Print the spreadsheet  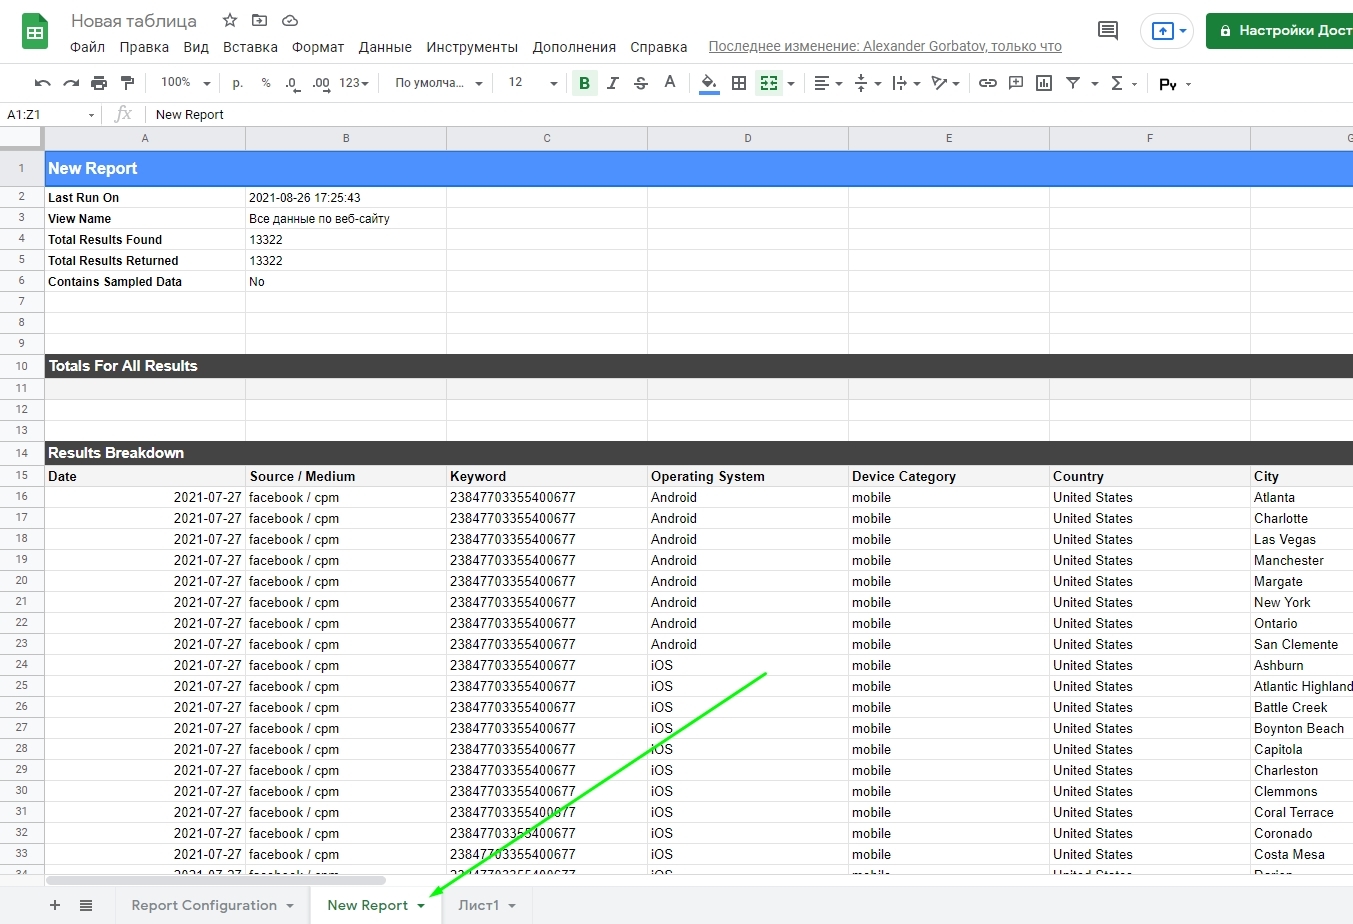click(x=99, y=83)
